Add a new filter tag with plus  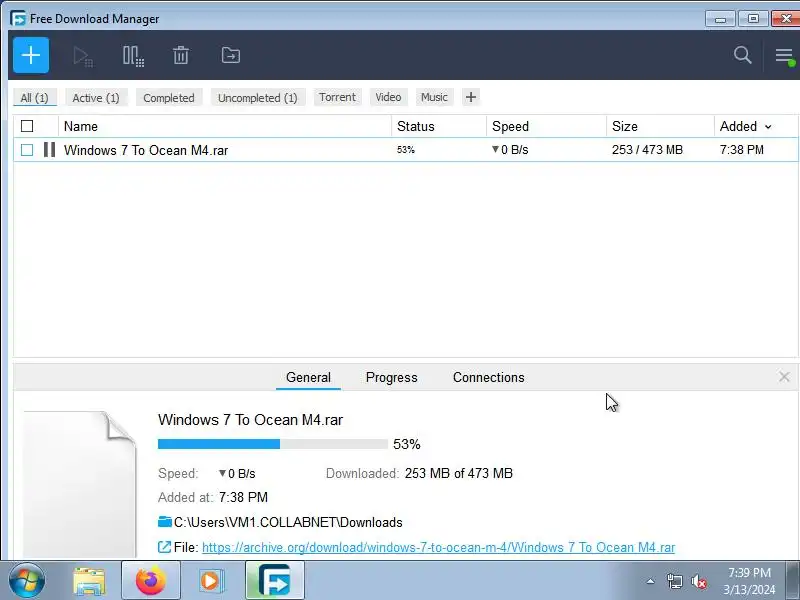coord(471,97)
